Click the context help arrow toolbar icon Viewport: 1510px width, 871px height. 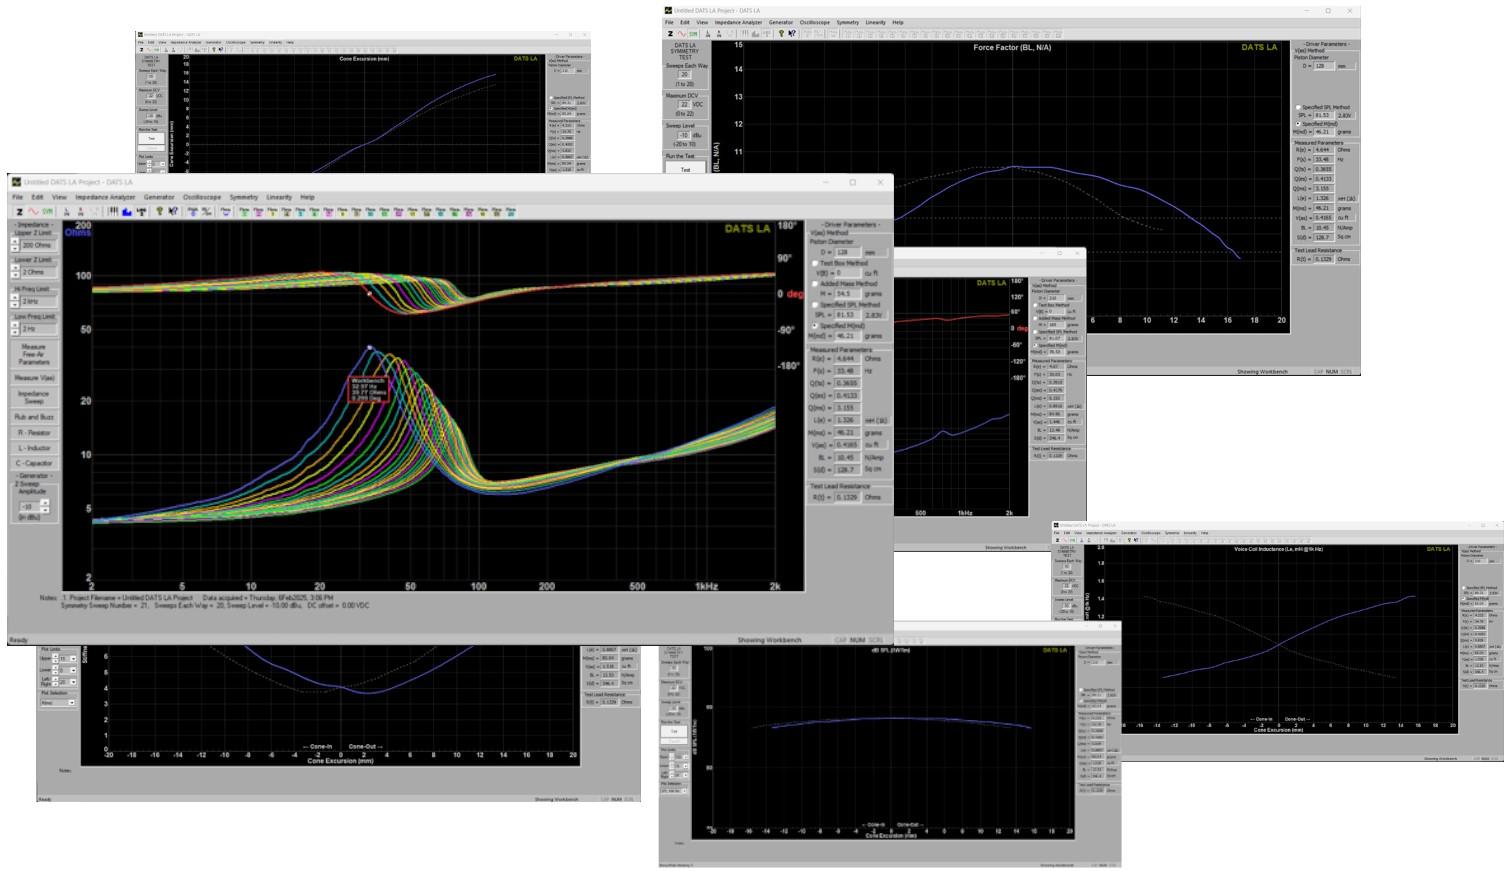coord(173,211)
